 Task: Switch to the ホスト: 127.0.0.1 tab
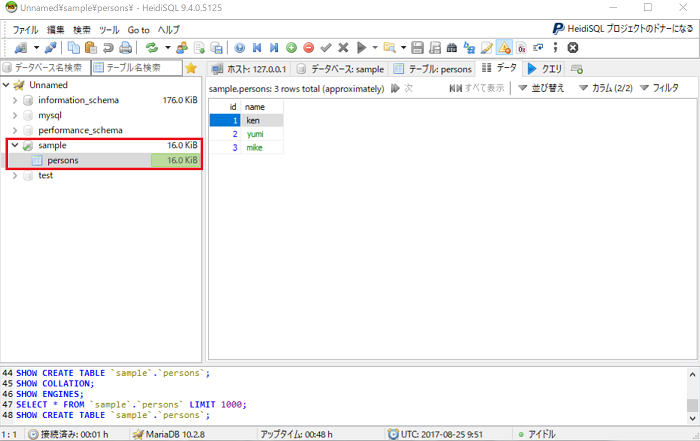click(x=249, y=69)
